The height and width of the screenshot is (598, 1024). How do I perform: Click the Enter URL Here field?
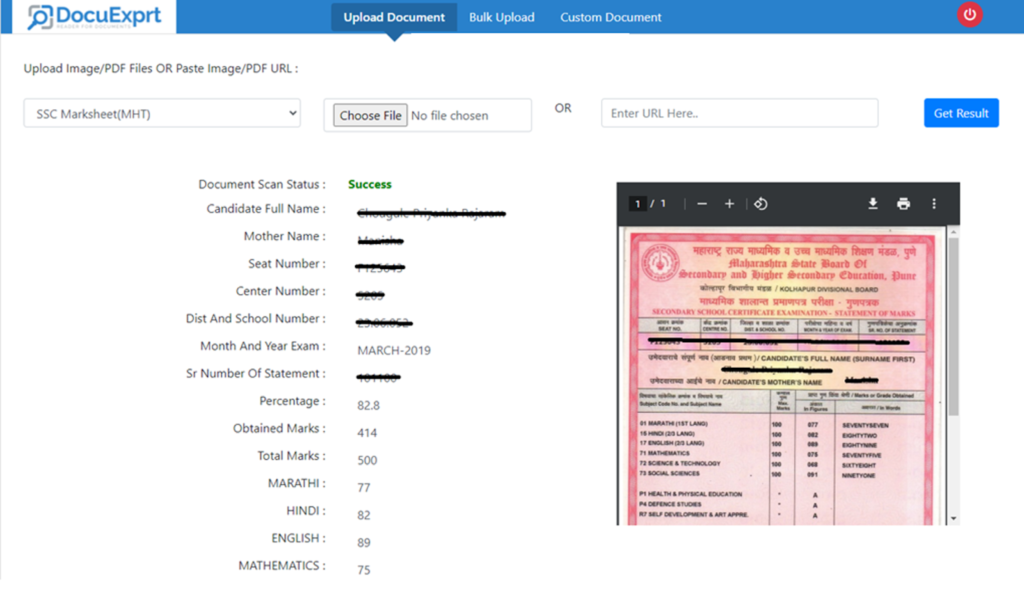tap(738, 113)
